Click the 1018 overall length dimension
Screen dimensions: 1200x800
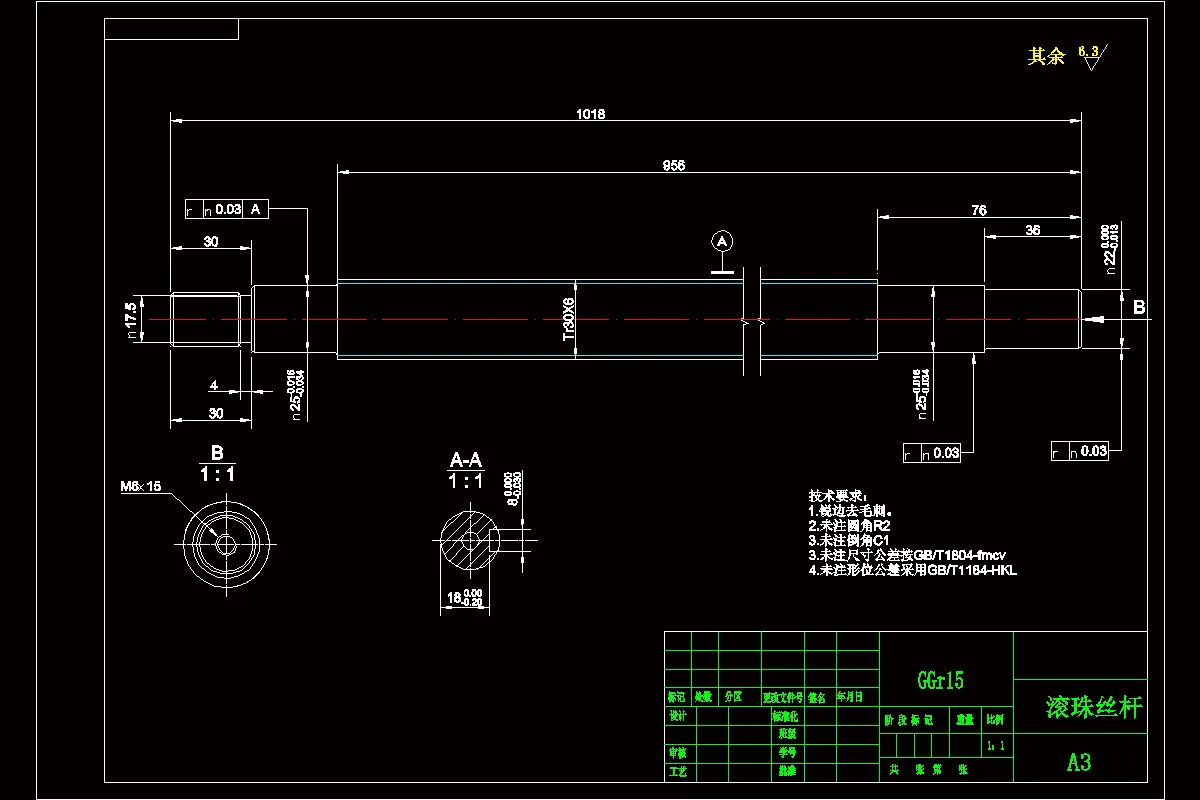pyautogui.click(x=590, y=114)
